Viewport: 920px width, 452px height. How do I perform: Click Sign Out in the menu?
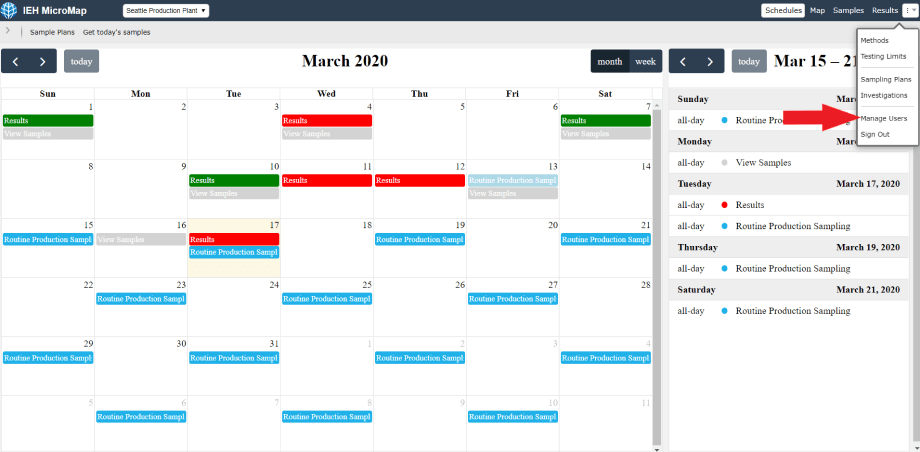[x=875, y=134]
